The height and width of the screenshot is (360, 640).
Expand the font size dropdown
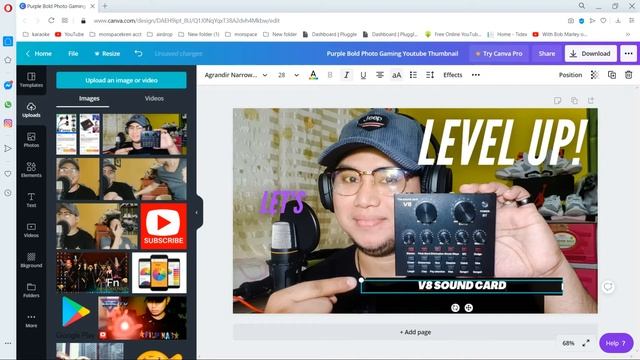coord(296,75)
